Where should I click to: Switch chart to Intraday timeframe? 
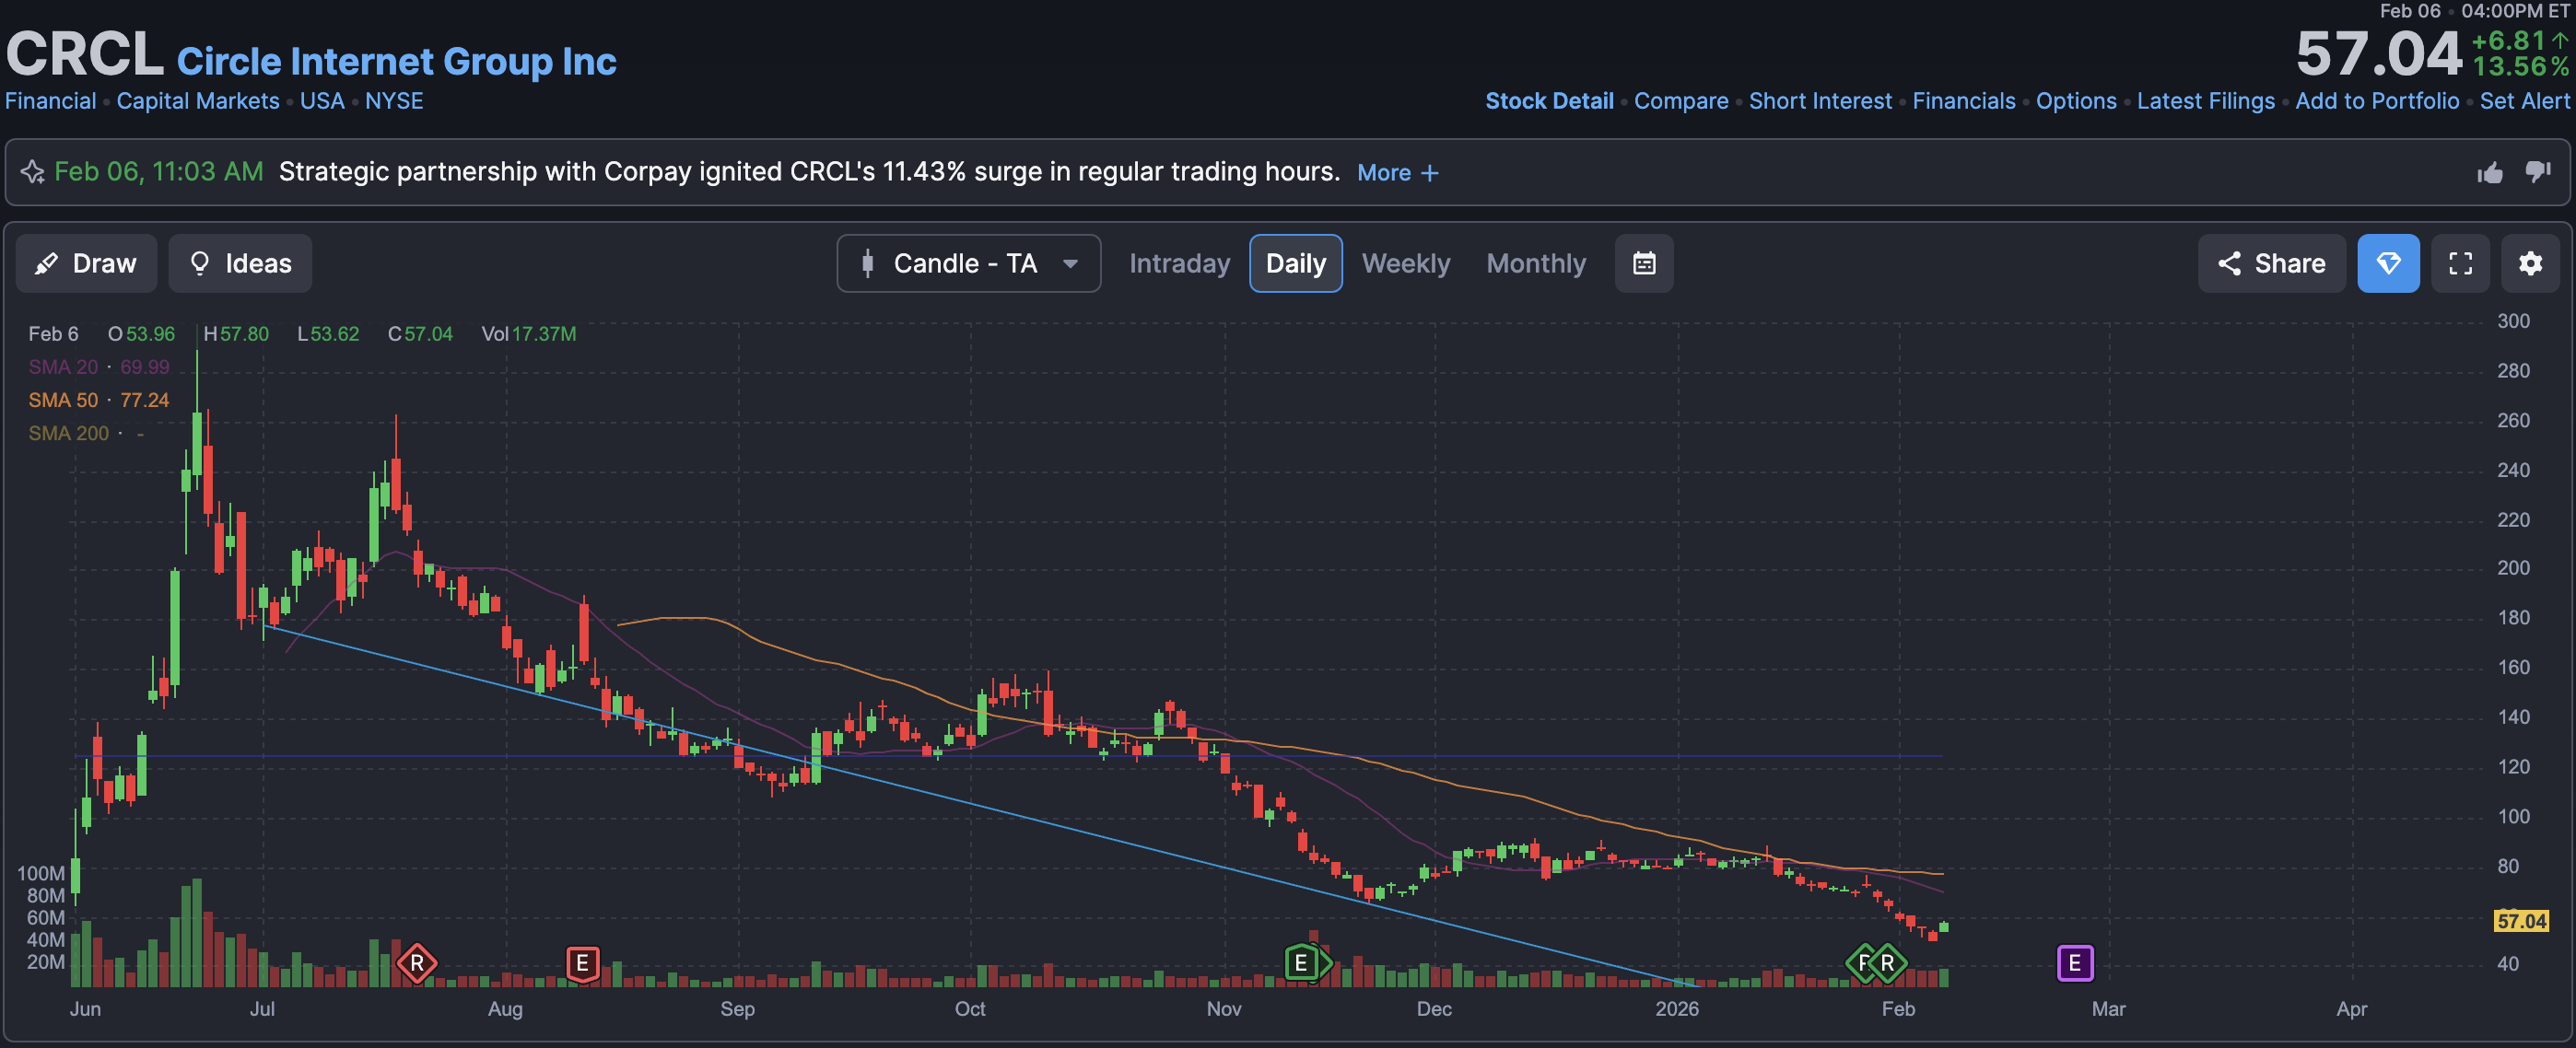(1179, 263)
